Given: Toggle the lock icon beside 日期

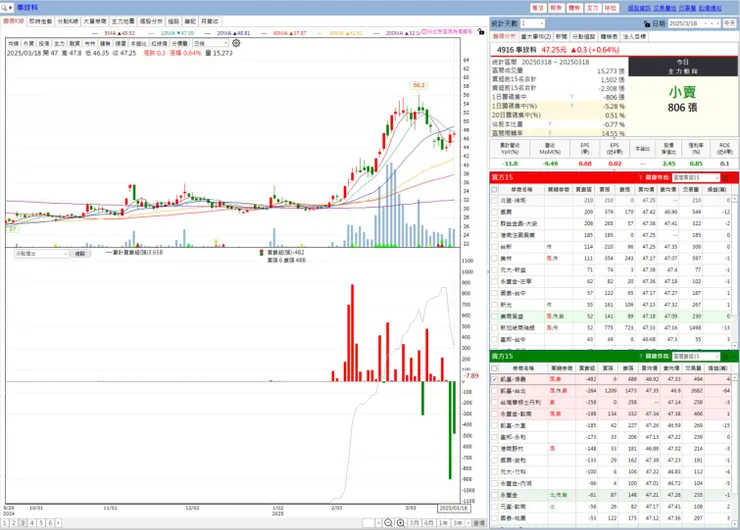Looking at the screenshot, I should pyautogui.click(x=647, y=24).
